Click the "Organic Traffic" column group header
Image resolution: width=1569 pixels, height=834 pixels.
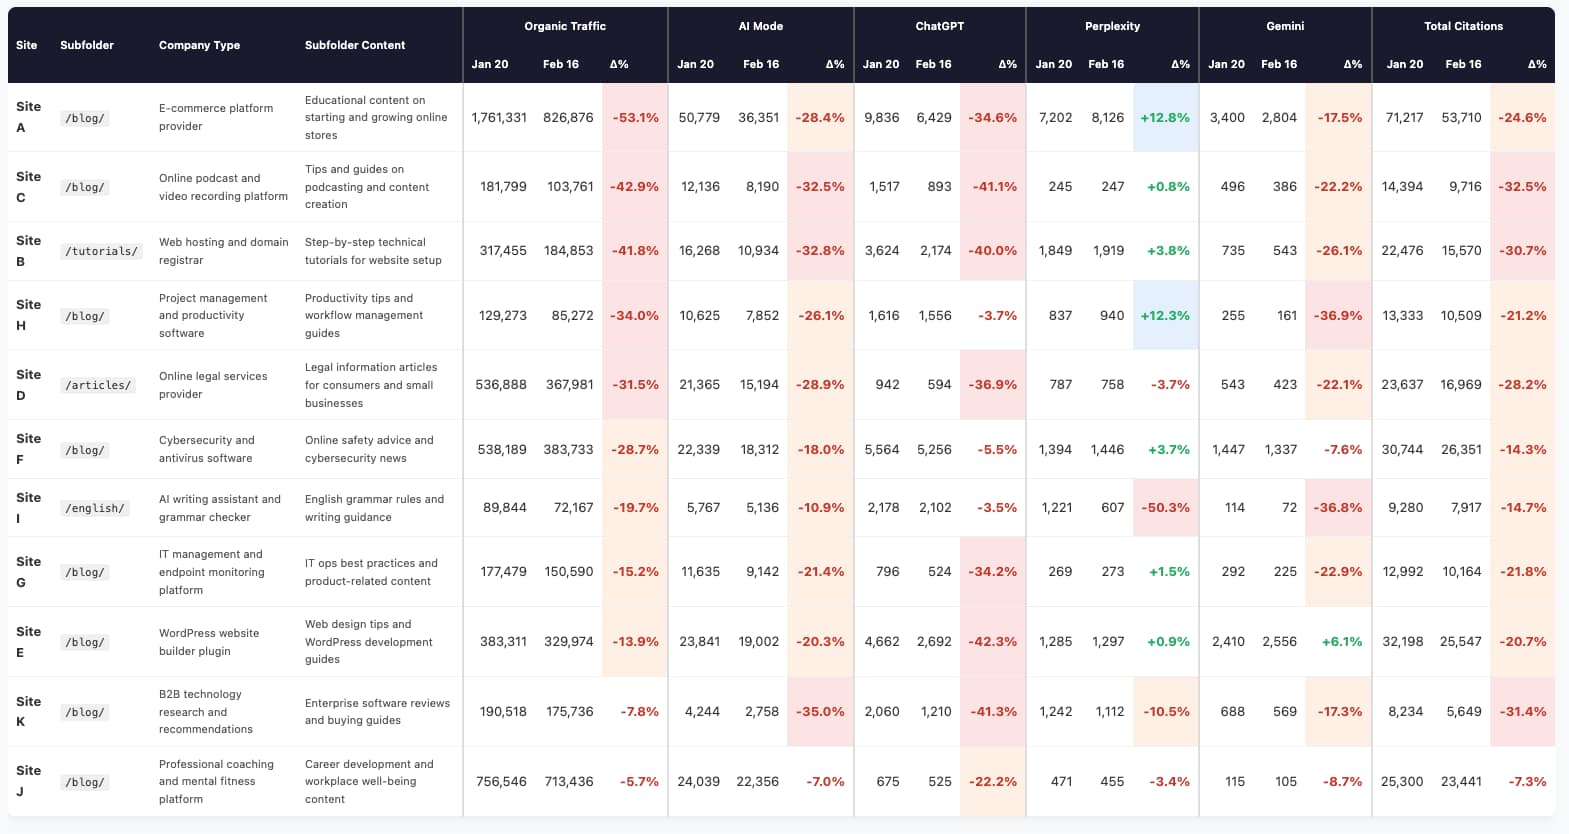(x=565, y=26)
